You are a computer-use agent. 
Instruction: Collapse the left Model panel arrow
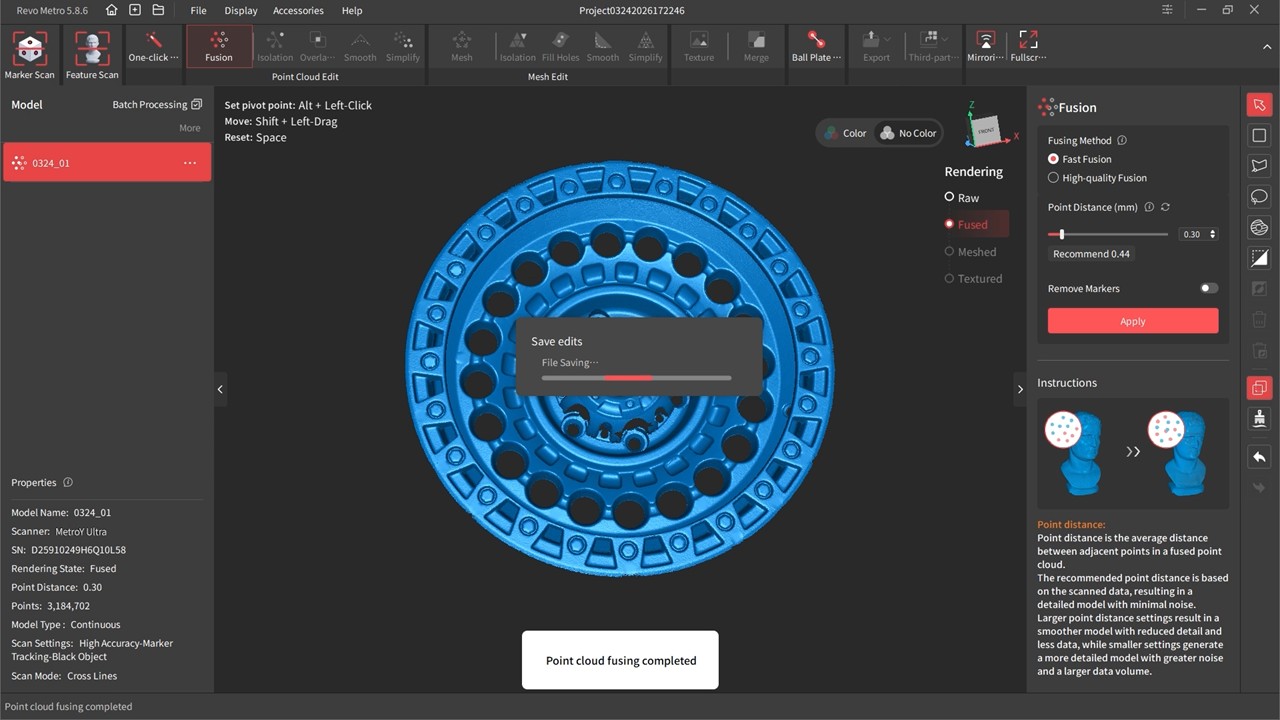pyautogui.click(x=220, y=389)
